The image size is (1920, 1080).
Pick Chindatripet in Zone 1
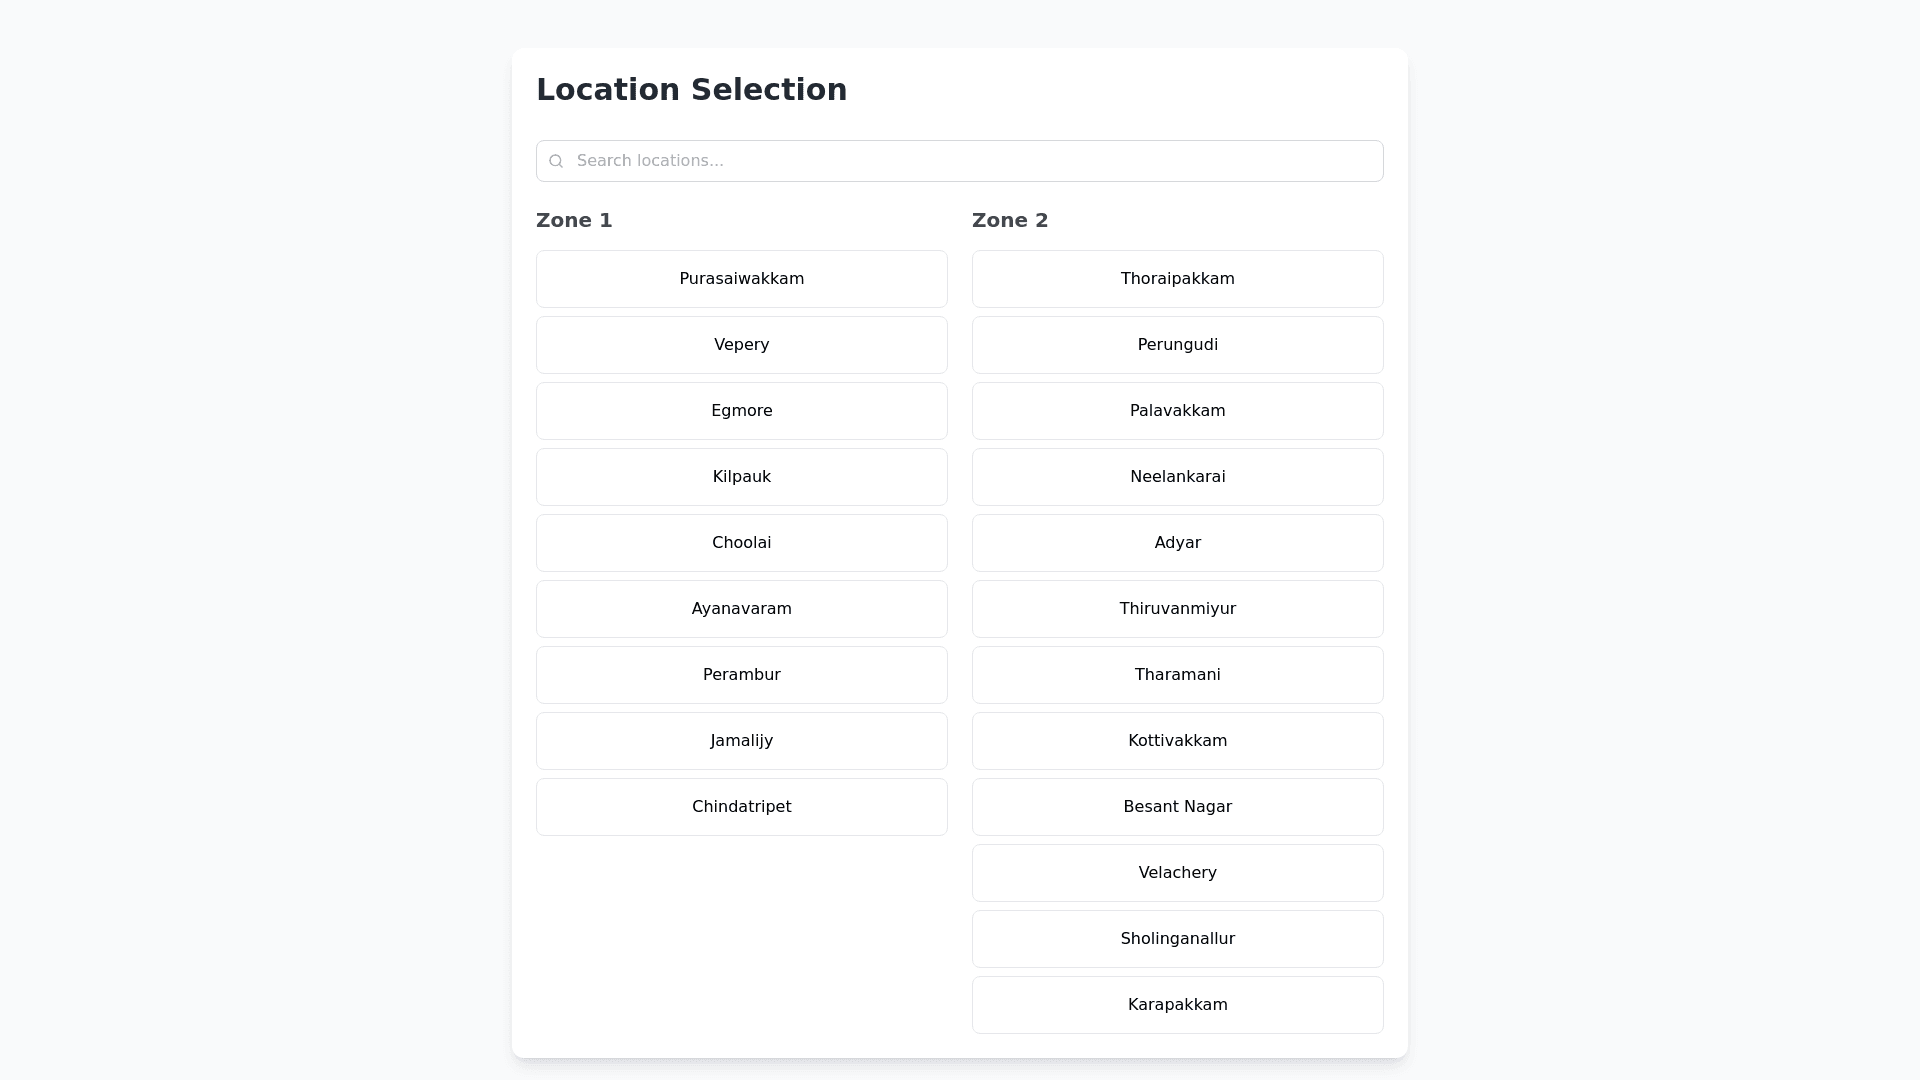click(741, 807)
